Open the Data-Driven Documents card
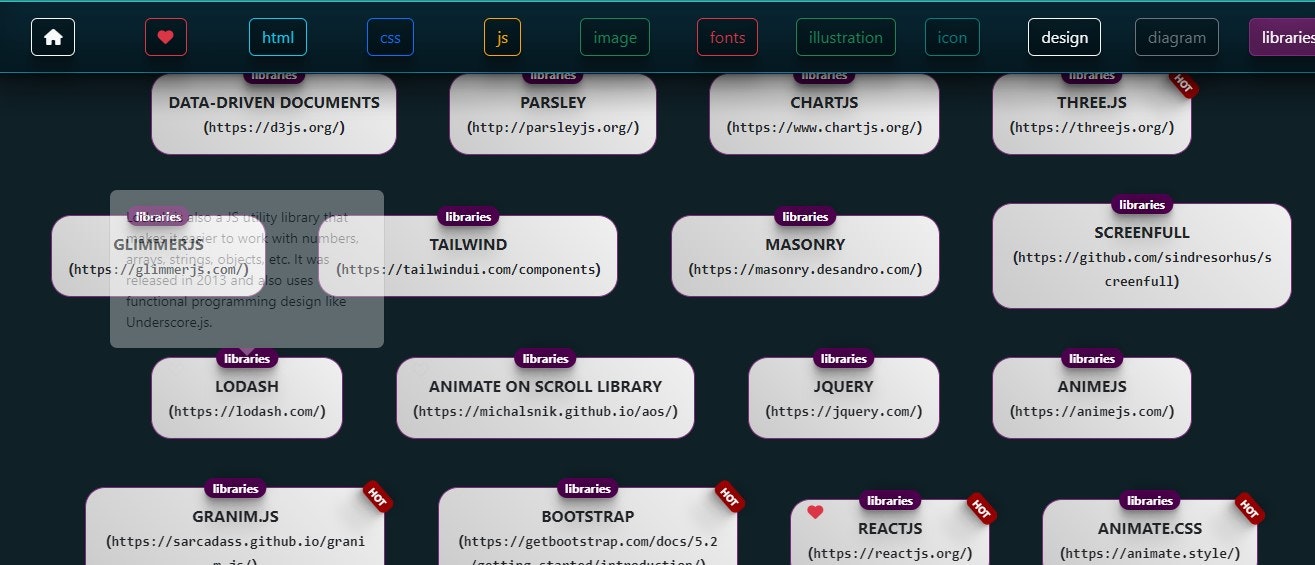This screenshot has height=565, width=1315. click(274, 114)
